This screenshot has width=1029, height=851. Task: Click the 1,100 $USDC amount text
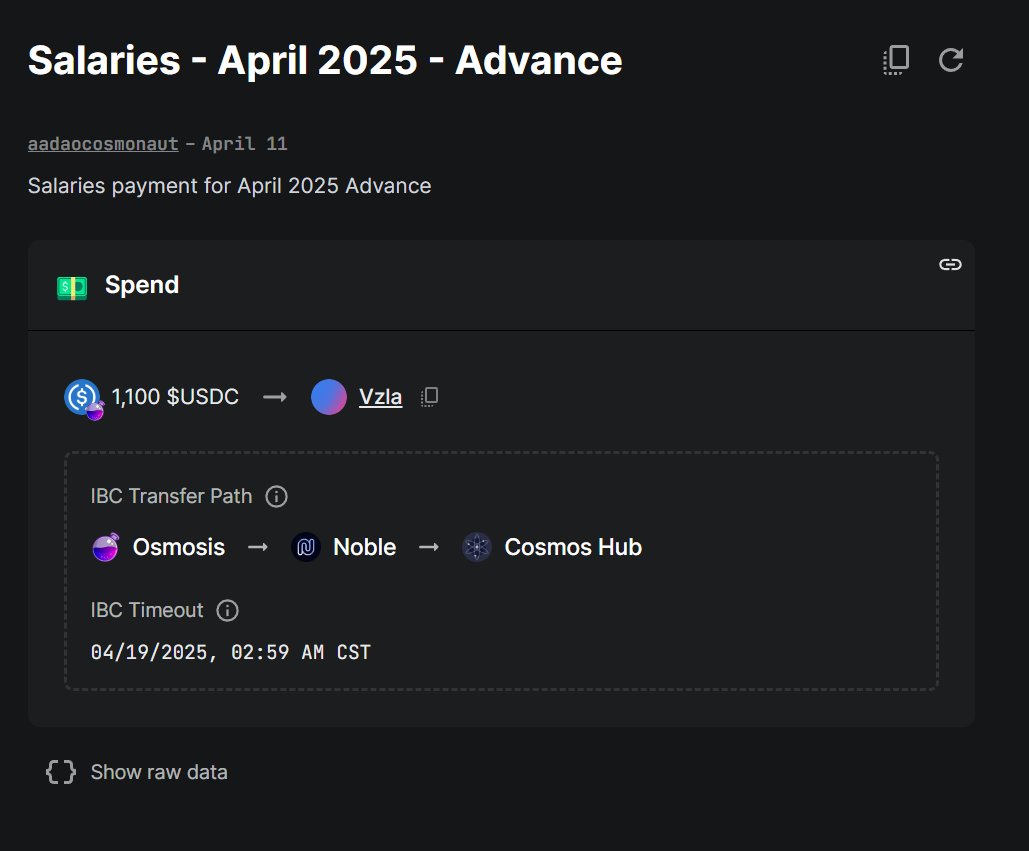tap(175, 397)
